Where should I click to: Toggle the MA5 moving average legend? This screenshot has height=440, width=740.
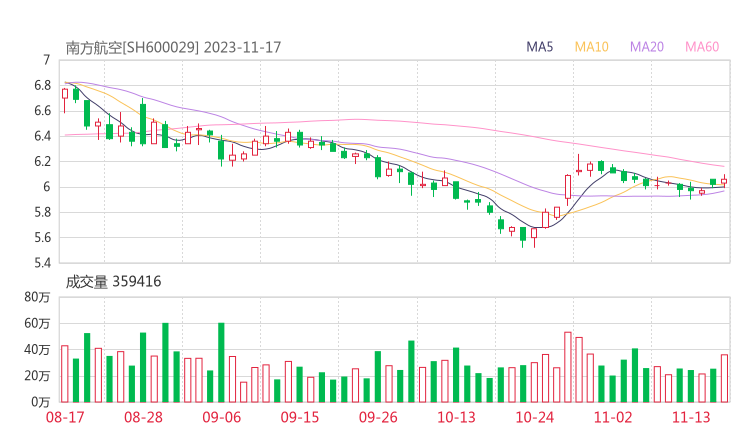point(540,47)
